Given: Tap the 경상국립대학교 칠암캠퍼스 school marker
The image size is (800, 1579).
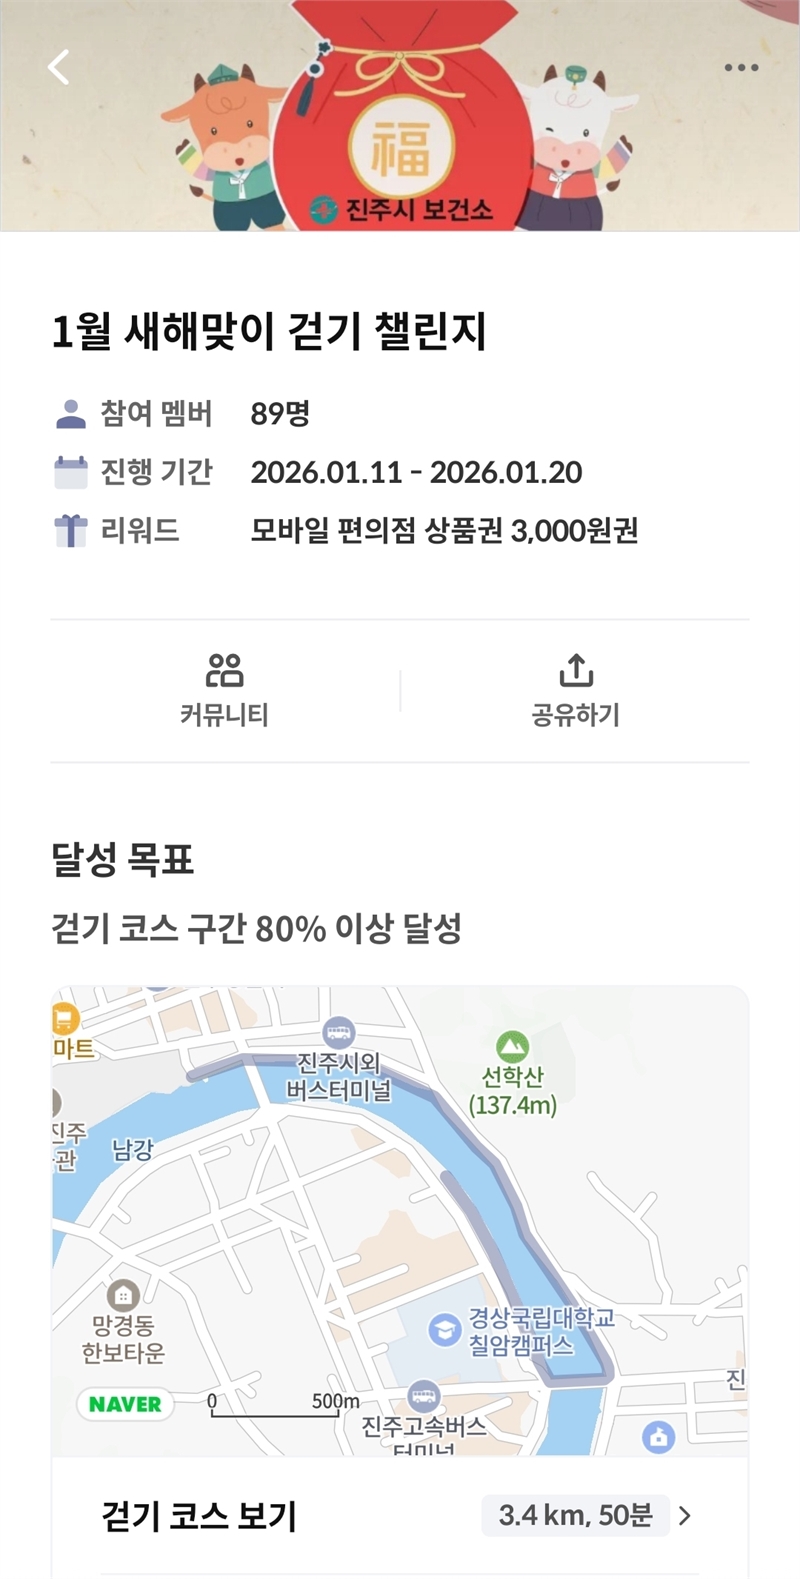Looking at the screenshot, I should tap(444, 1329).
